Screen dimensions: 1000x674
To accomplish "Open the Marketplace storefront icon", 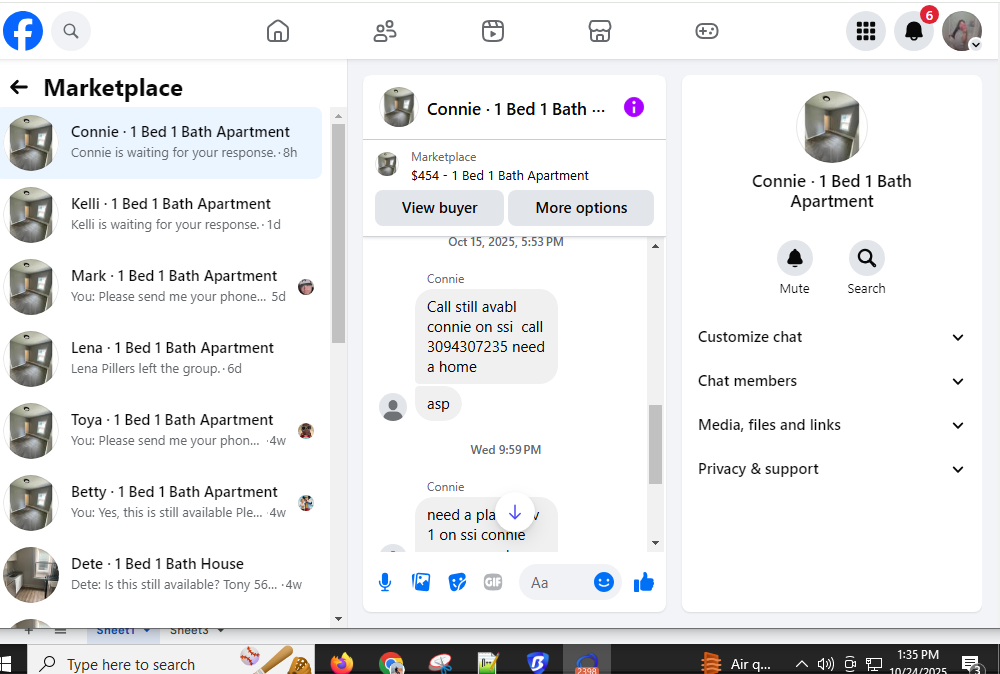I will click(x=599, y=31).
